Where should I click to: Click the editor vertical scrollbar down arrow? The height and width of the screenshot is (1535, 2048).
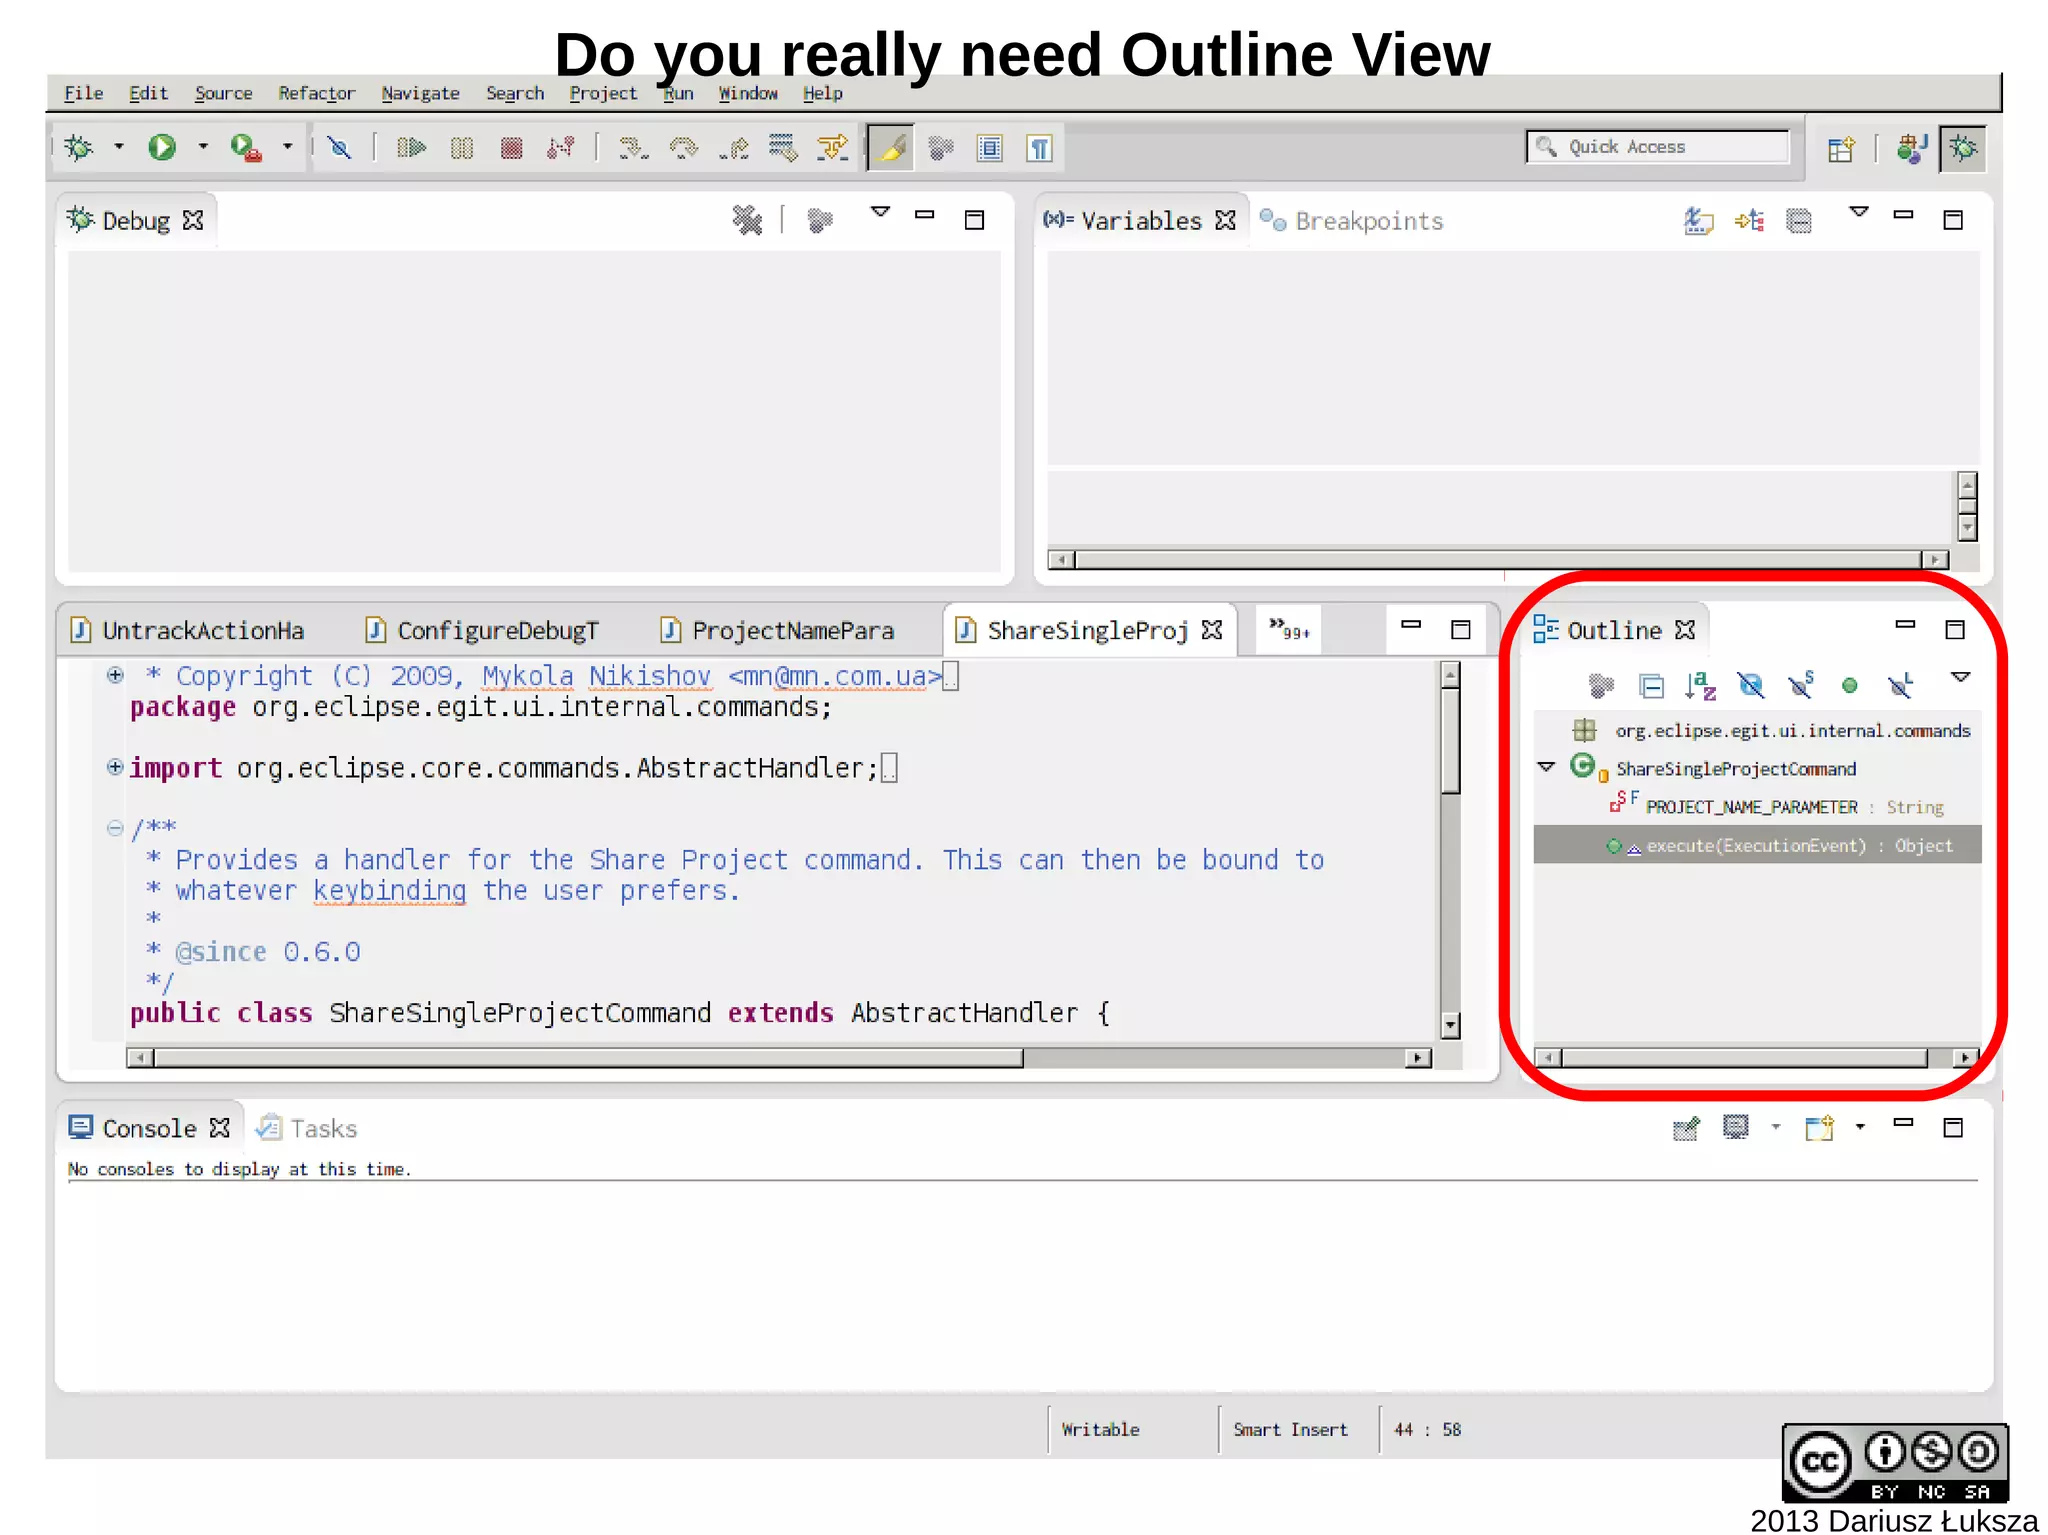tap(1450, 1026)
